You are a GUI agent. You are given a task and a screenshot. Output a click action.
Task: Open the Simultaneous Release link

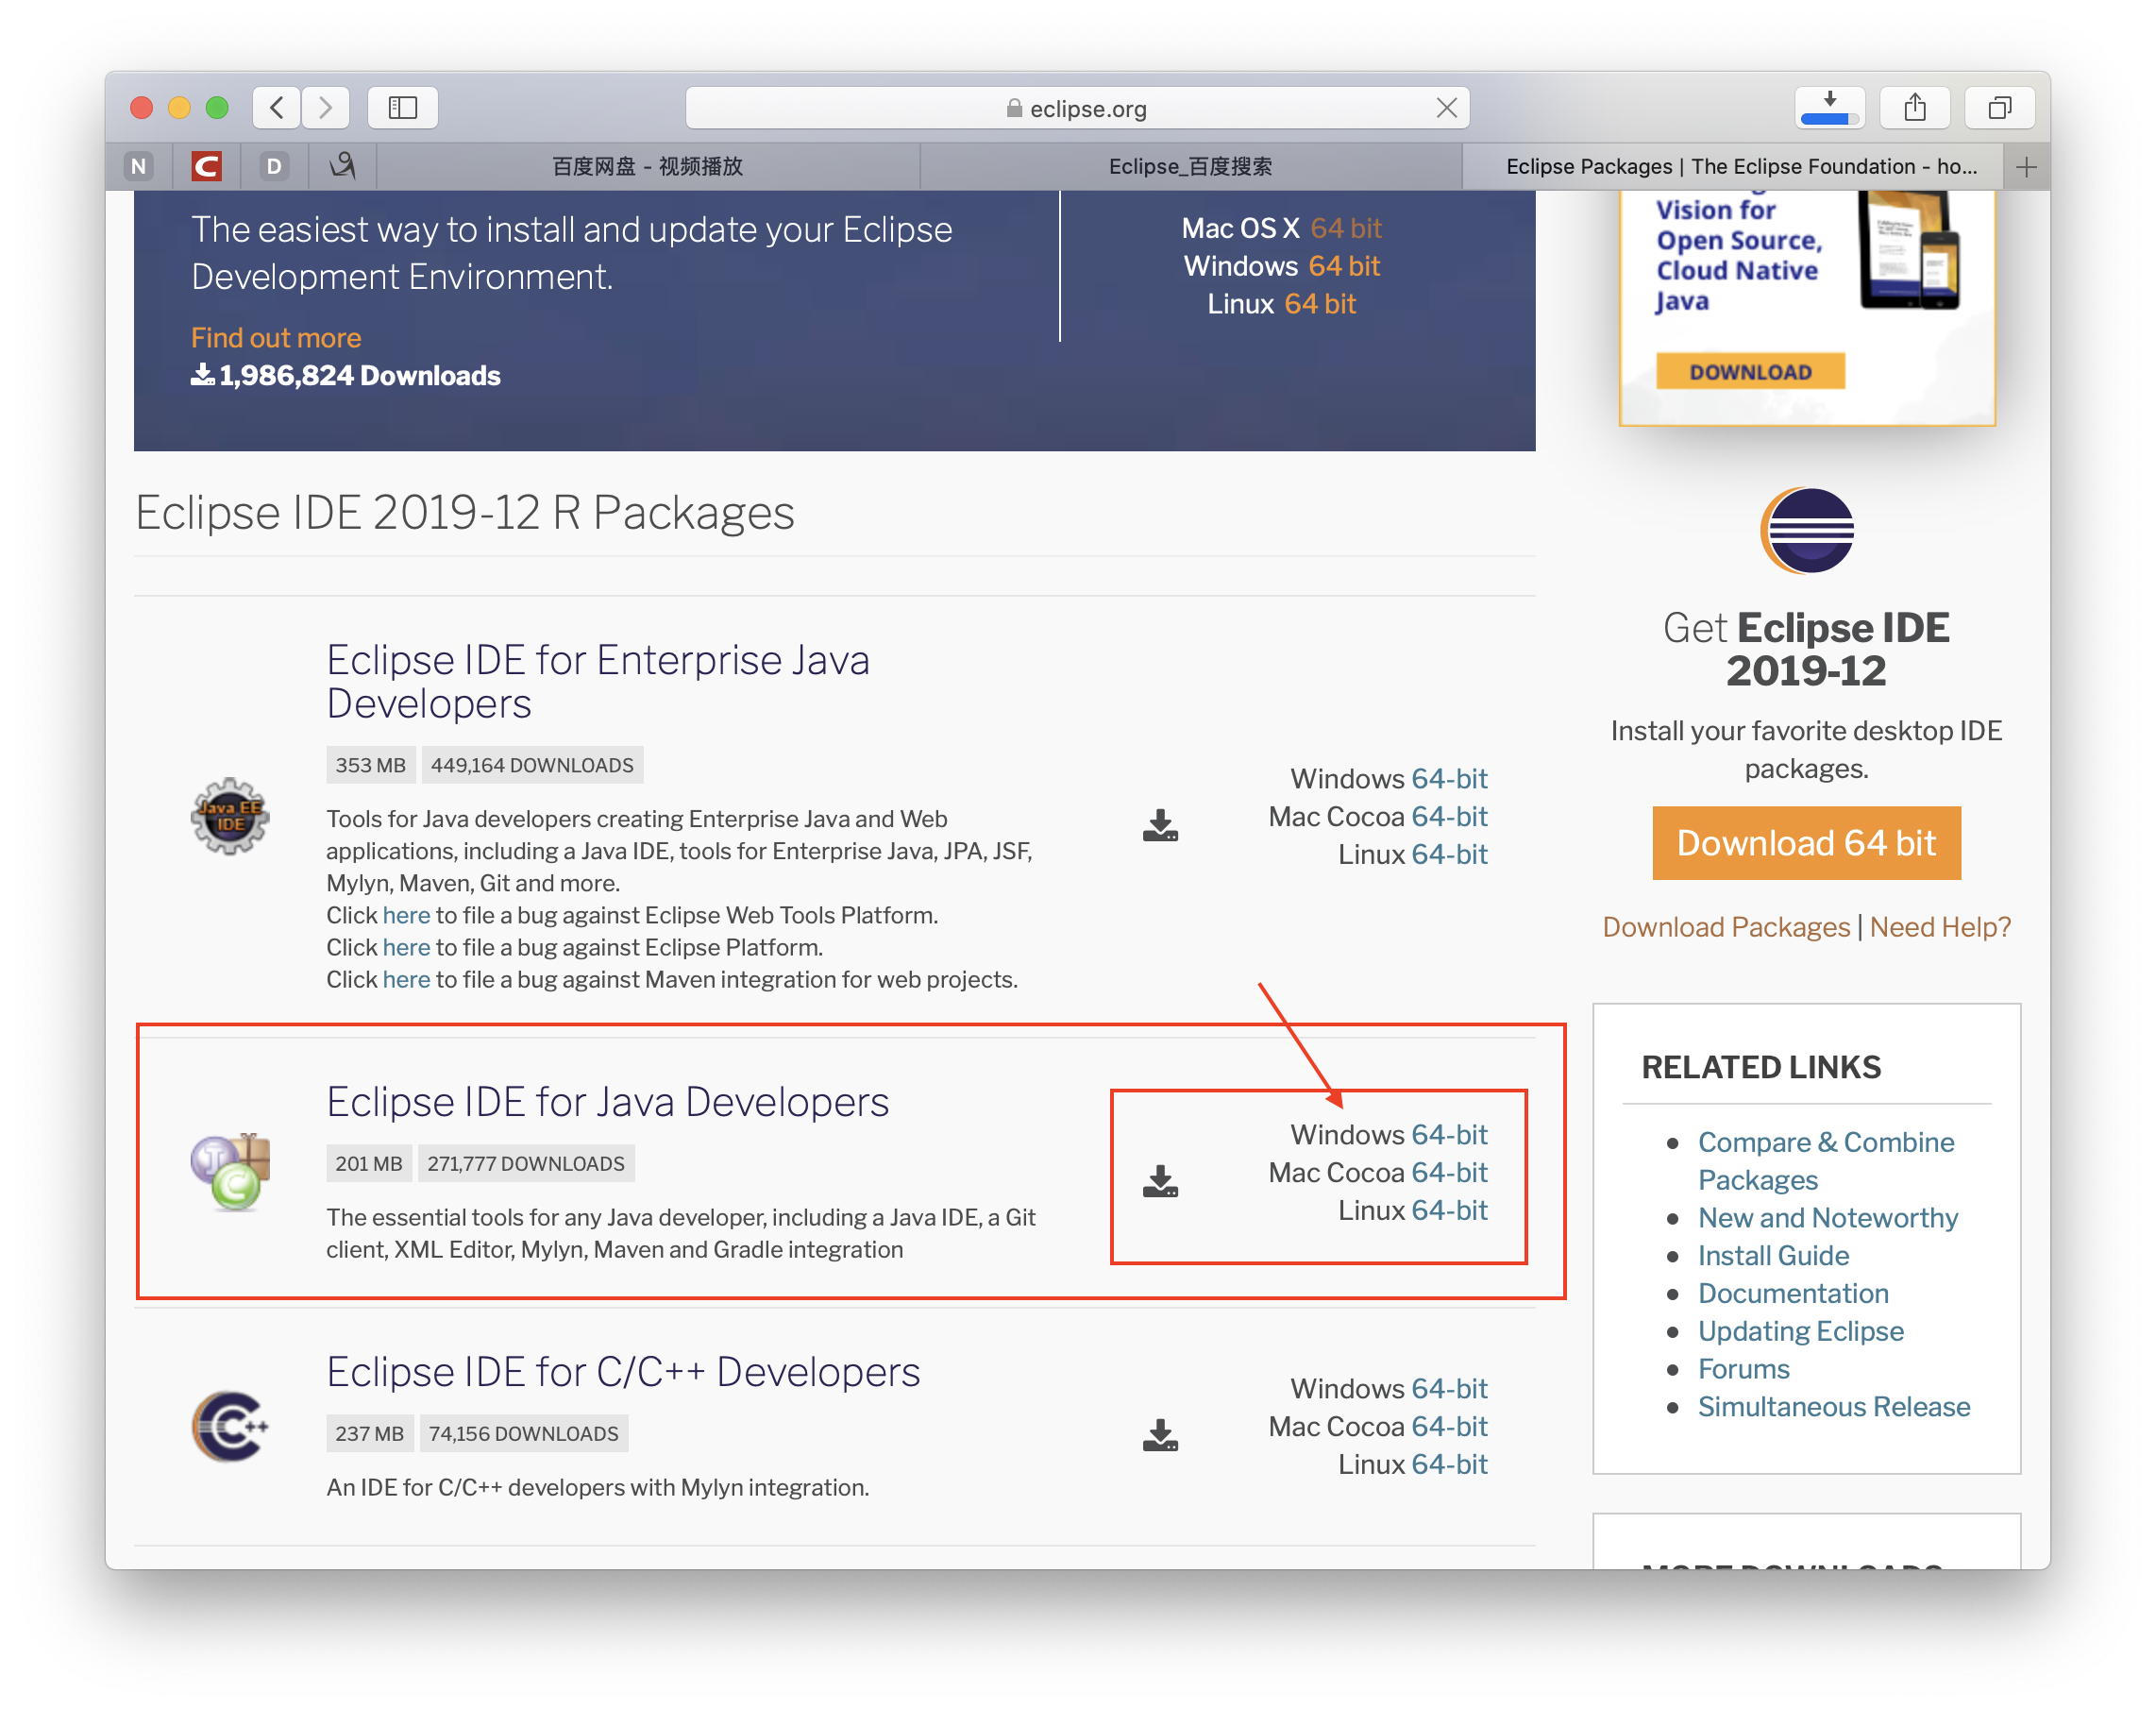1833,1408
